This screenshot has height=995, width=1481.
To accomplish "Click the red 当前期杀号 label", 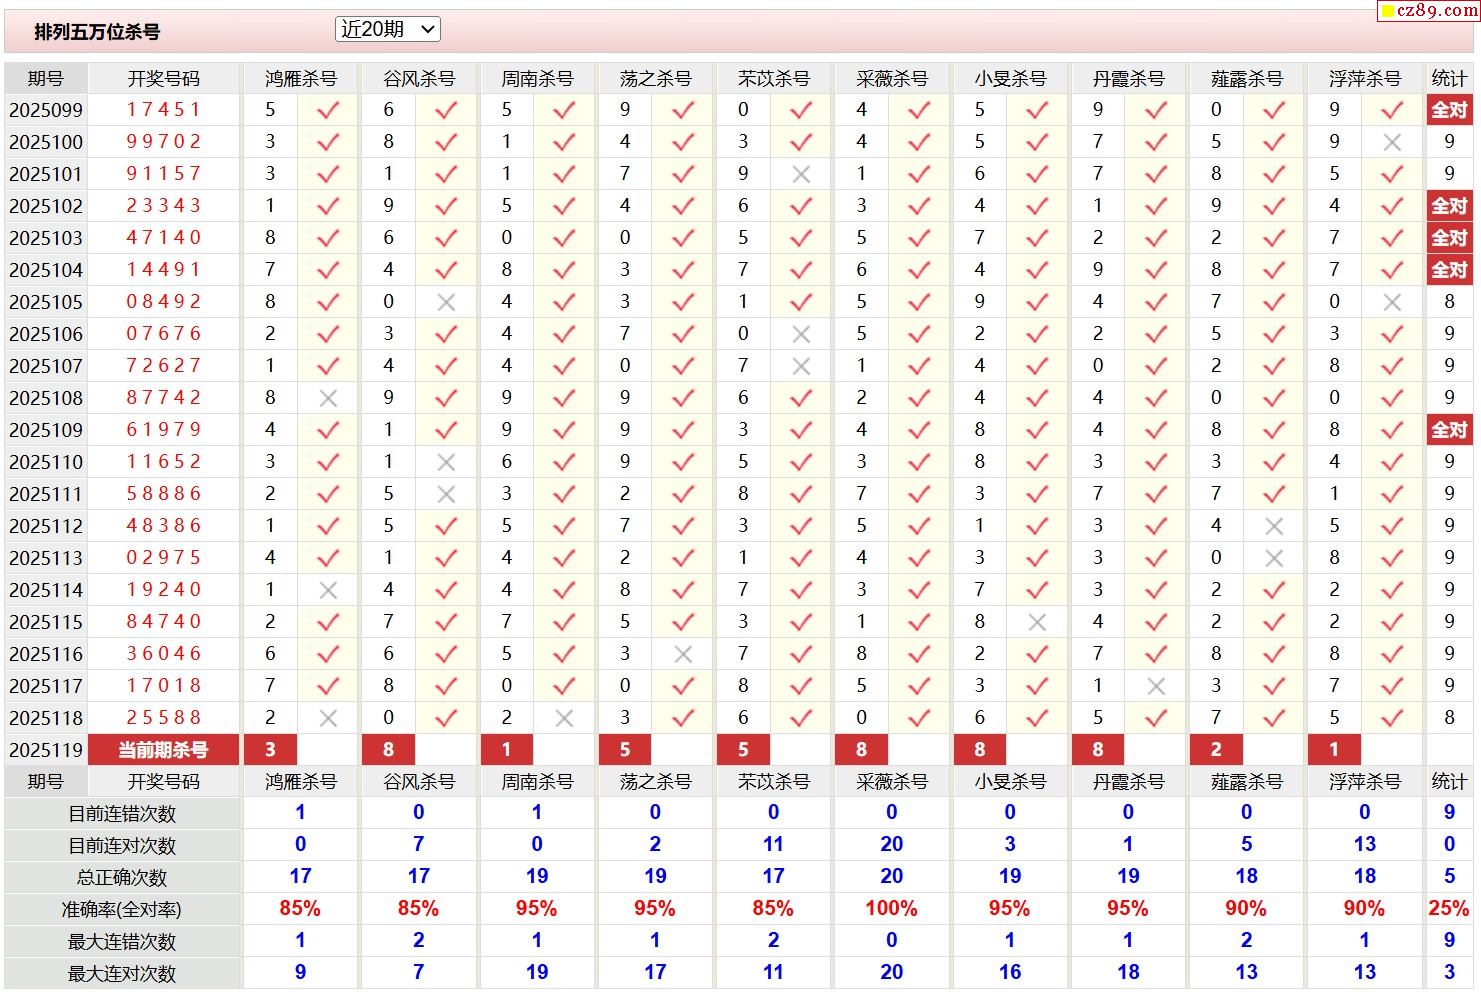I will pos(163,750).
